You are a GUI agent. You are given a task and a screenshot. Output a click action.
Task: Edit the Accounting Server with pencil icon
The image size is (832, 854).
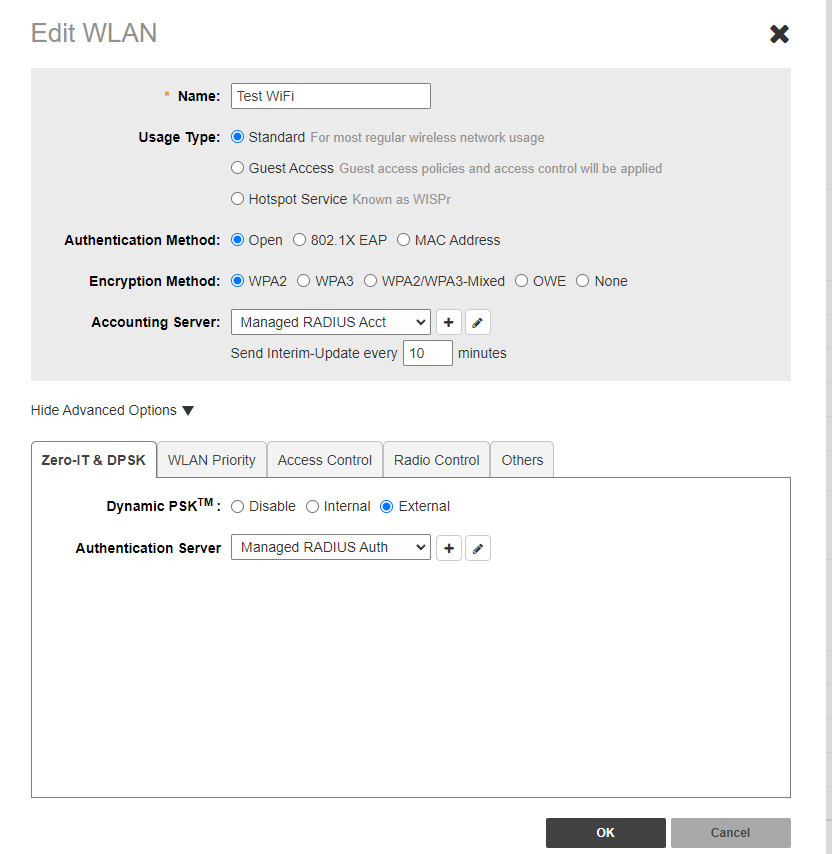478,322
